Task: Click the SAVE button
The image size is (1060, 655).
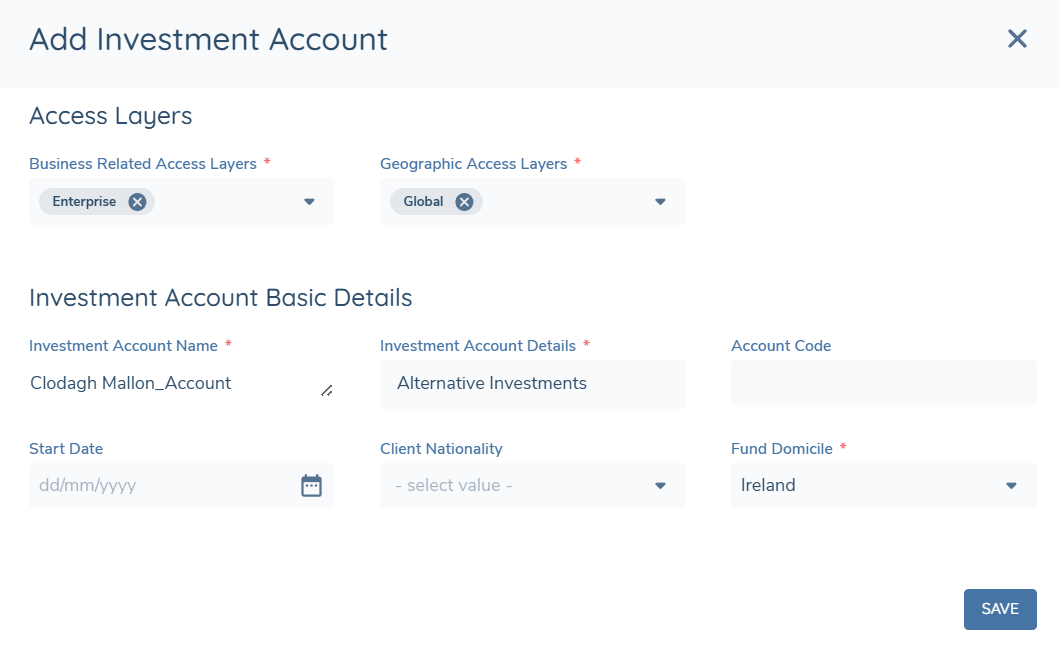Action: (1000, 609)
